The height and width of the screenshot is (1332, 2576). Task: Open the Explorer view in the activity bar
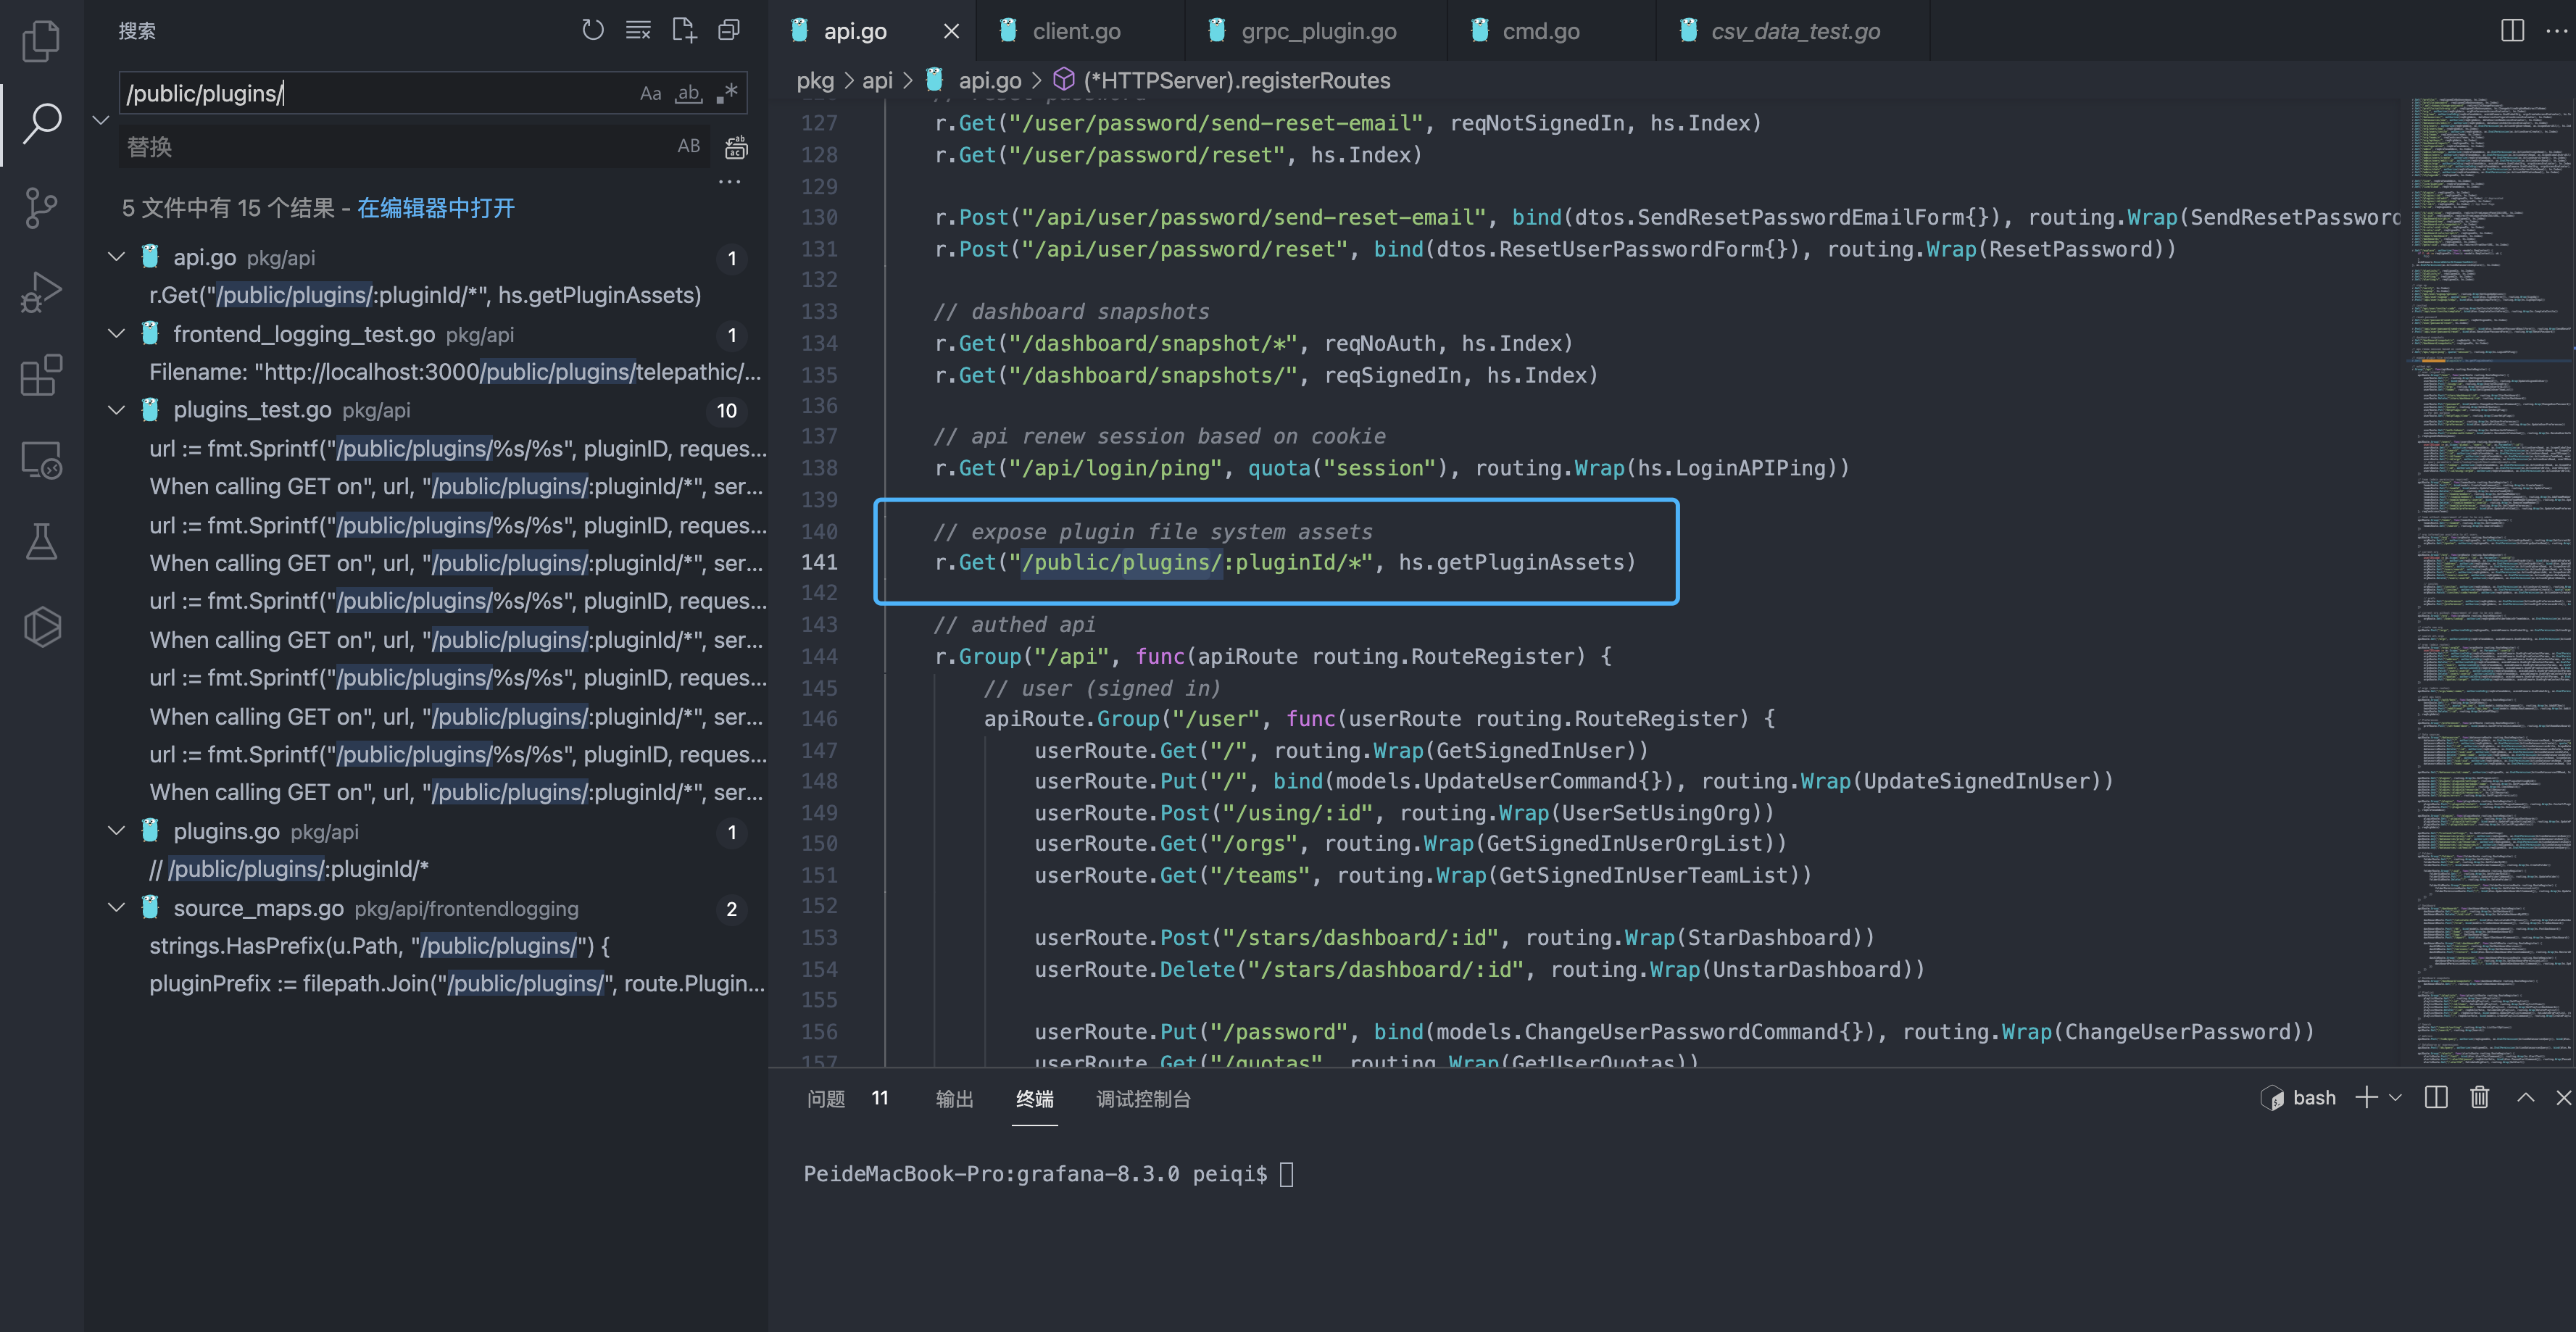pos(41,41)
